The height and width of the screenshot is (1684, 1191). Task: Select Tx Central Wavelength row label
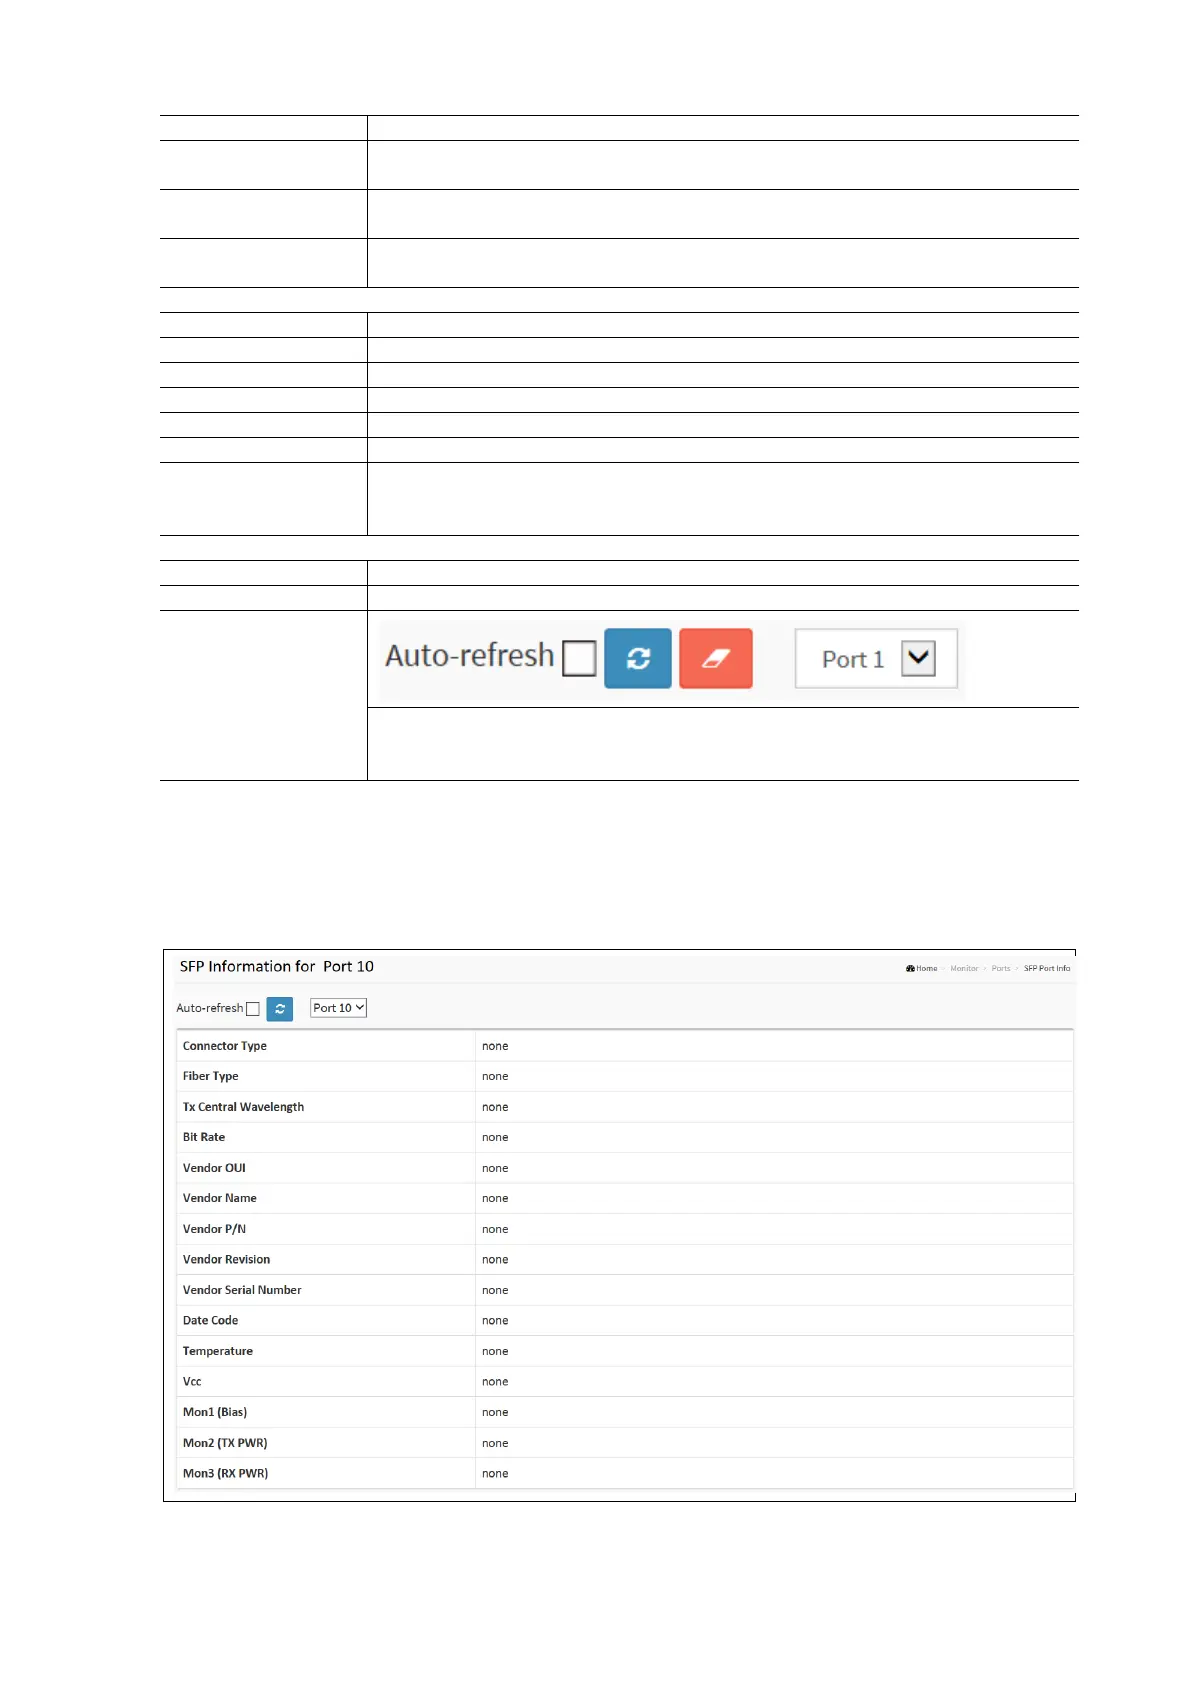click(x=243, y=1107)
